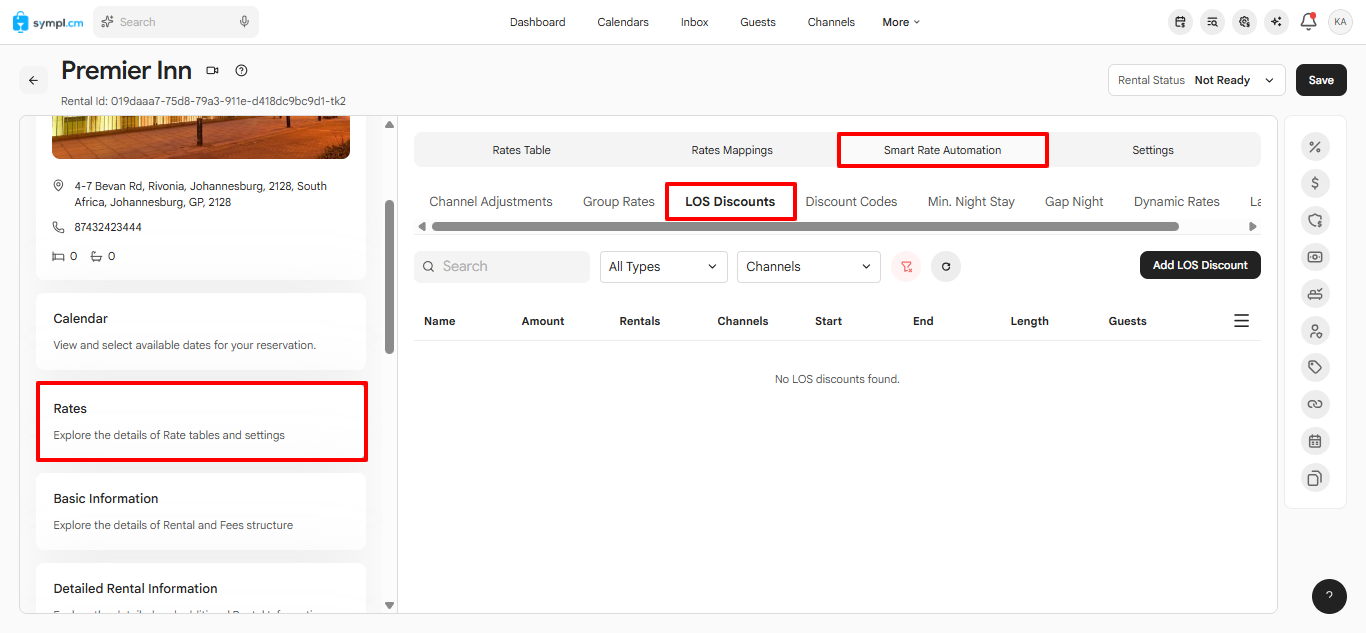
Task: Open the Group Rates sub-tab
Action: click(x=619, y=201)
